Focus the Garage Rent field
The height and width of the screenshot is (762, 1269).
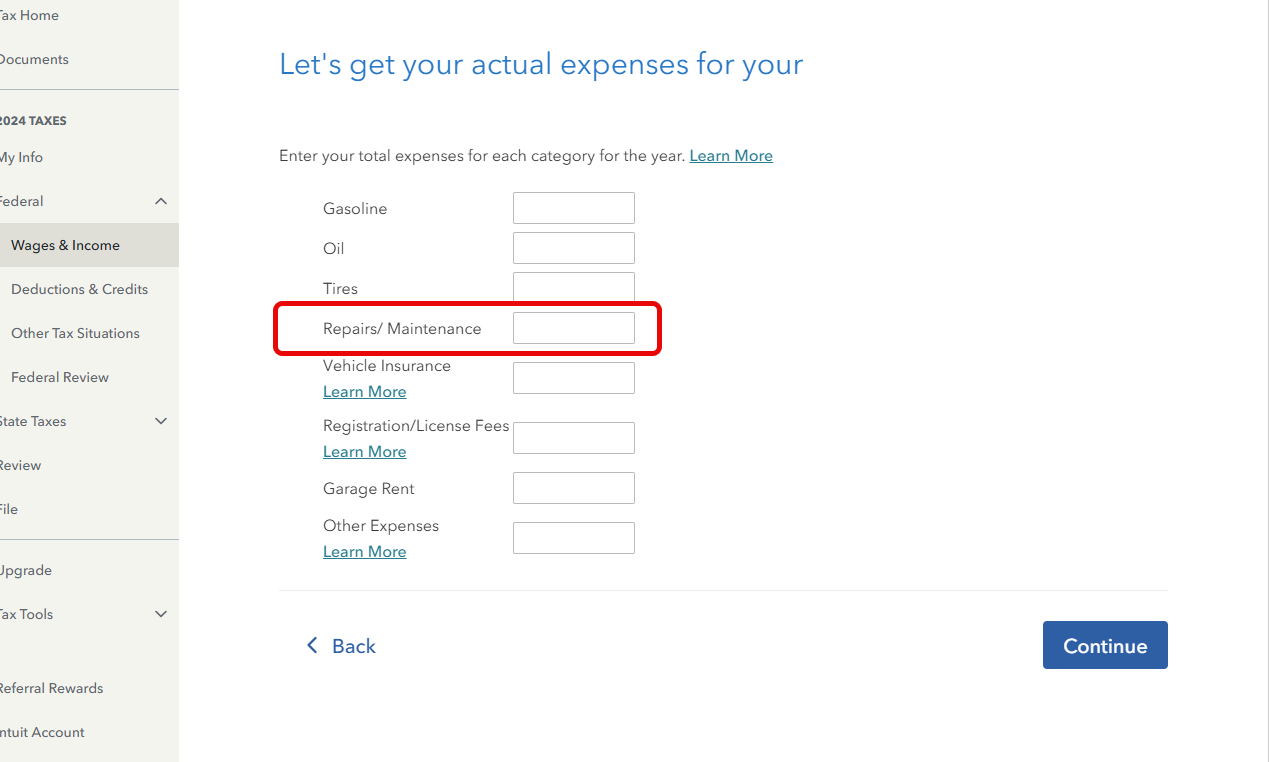(573, 488)
